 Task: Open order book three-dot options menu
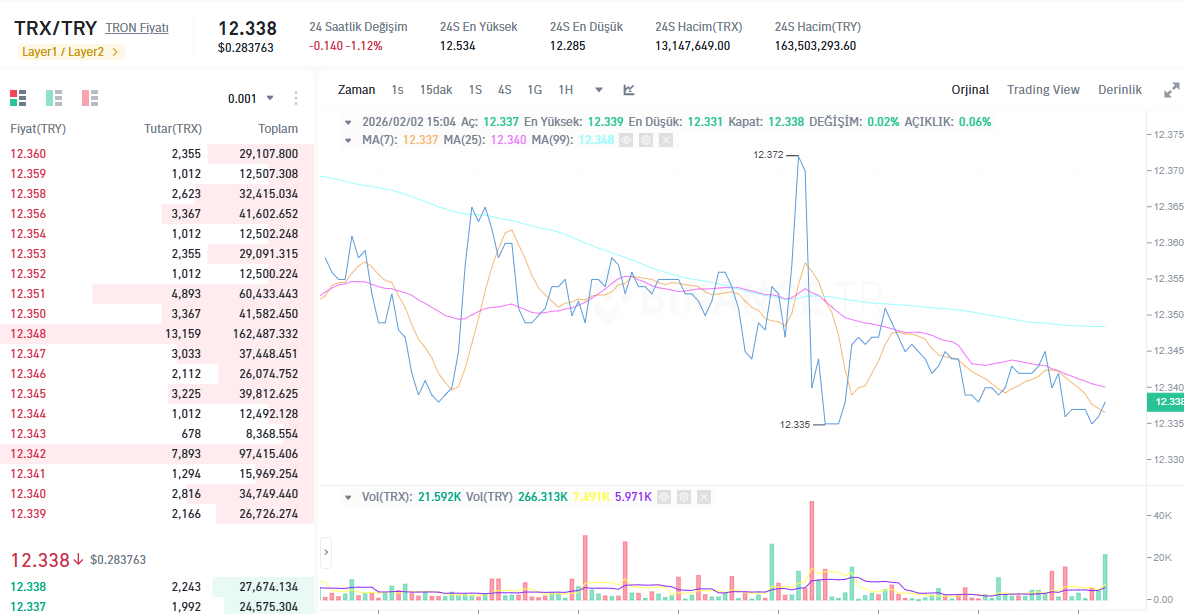[x=296, y=98]
